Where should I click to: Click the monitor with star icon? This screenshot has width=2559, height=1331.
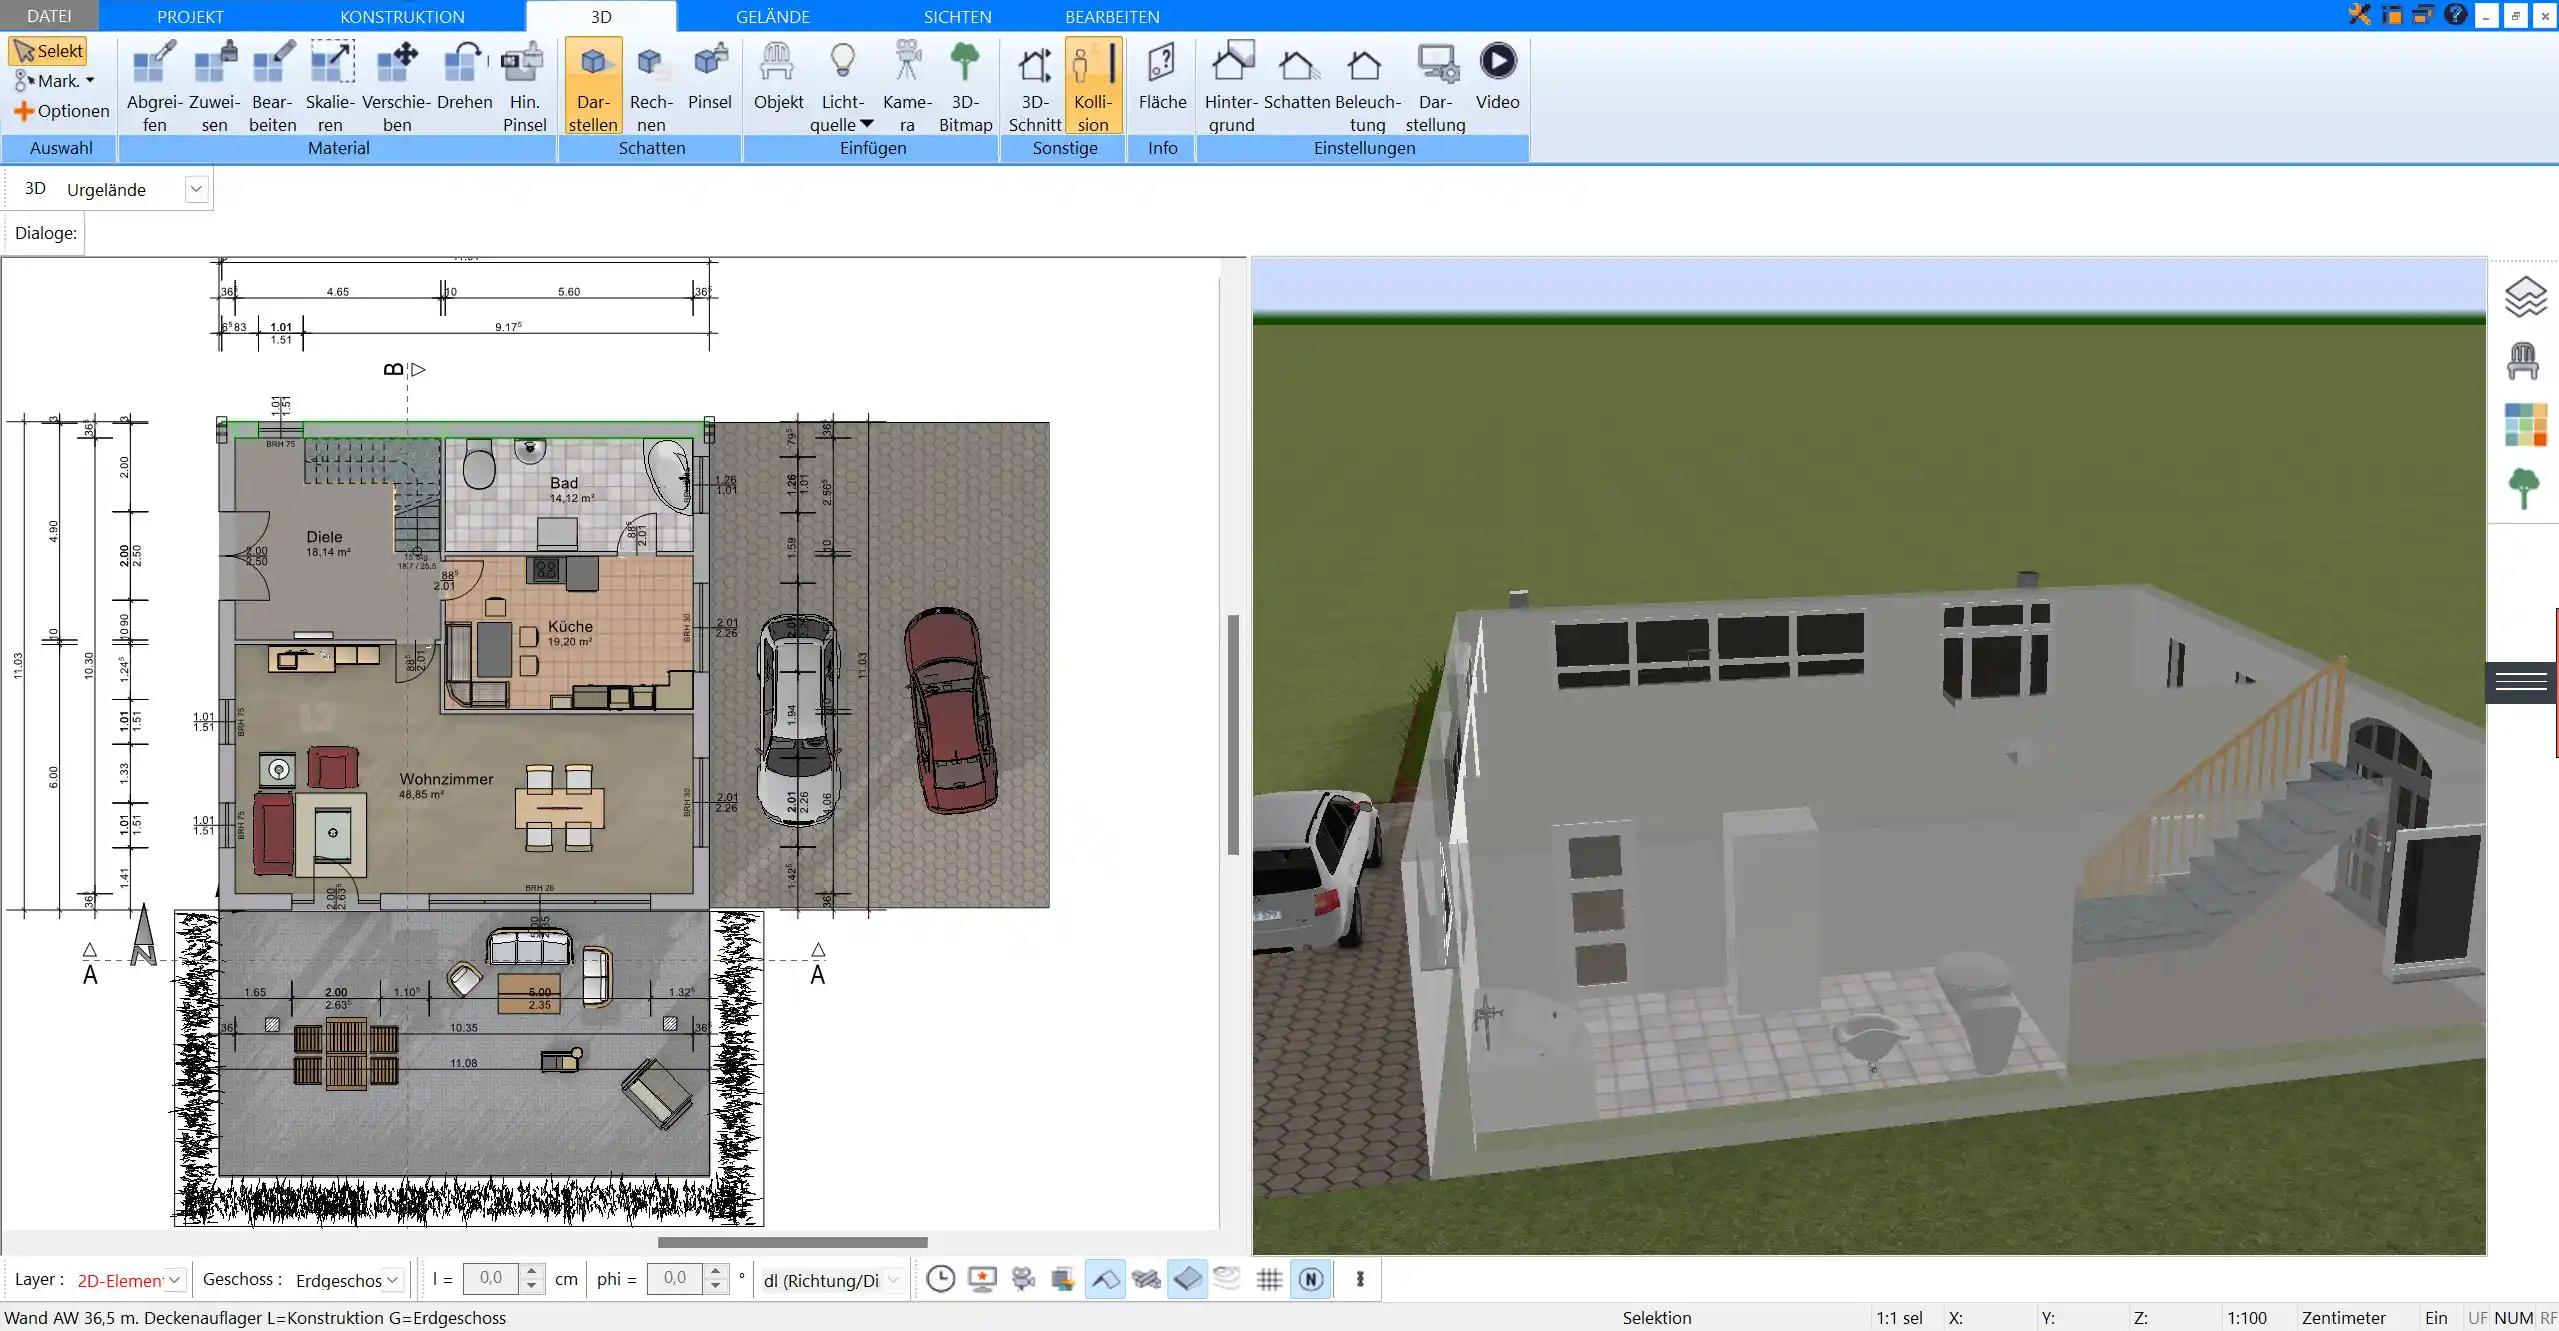[982, 1279]
